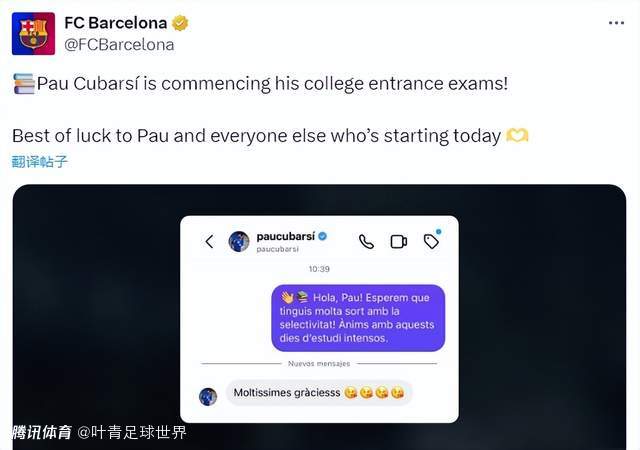Image resolution: width=640 pixels, height=450 pixels.
Task: Open the embedded chat screenshot image
Action: click(319, 317)
